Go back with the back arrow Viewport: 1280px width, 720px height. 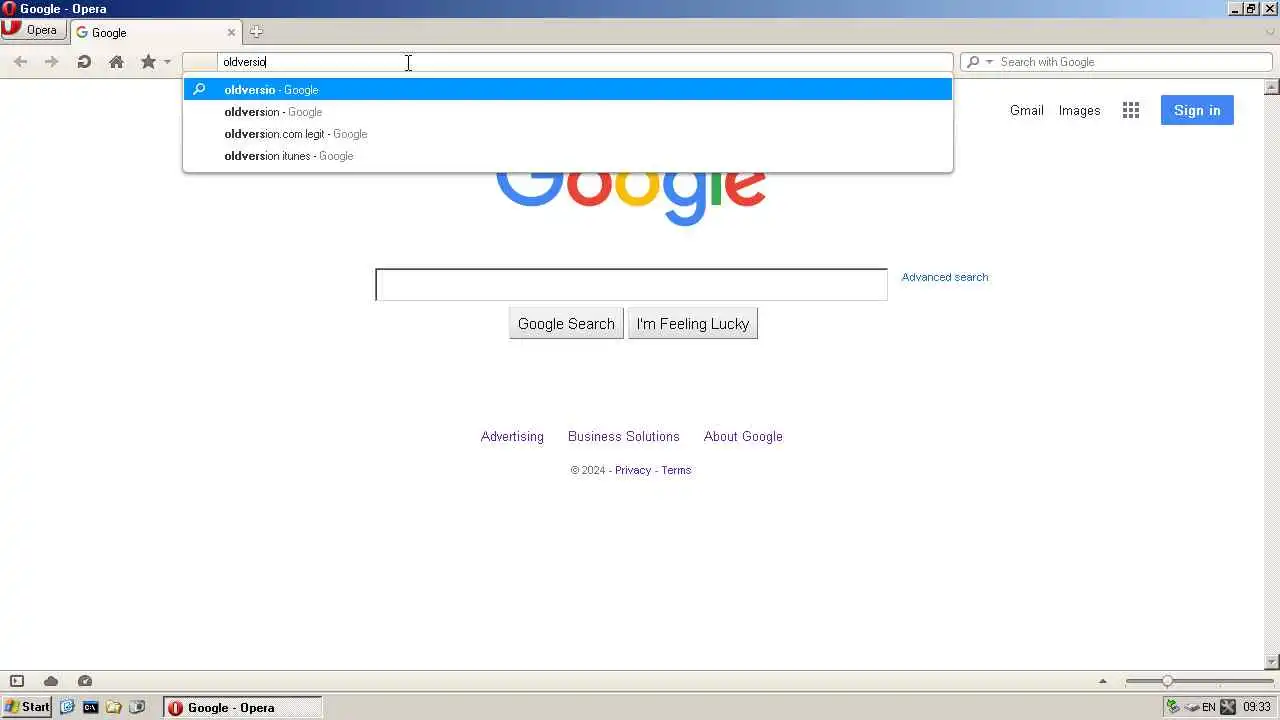20,62
